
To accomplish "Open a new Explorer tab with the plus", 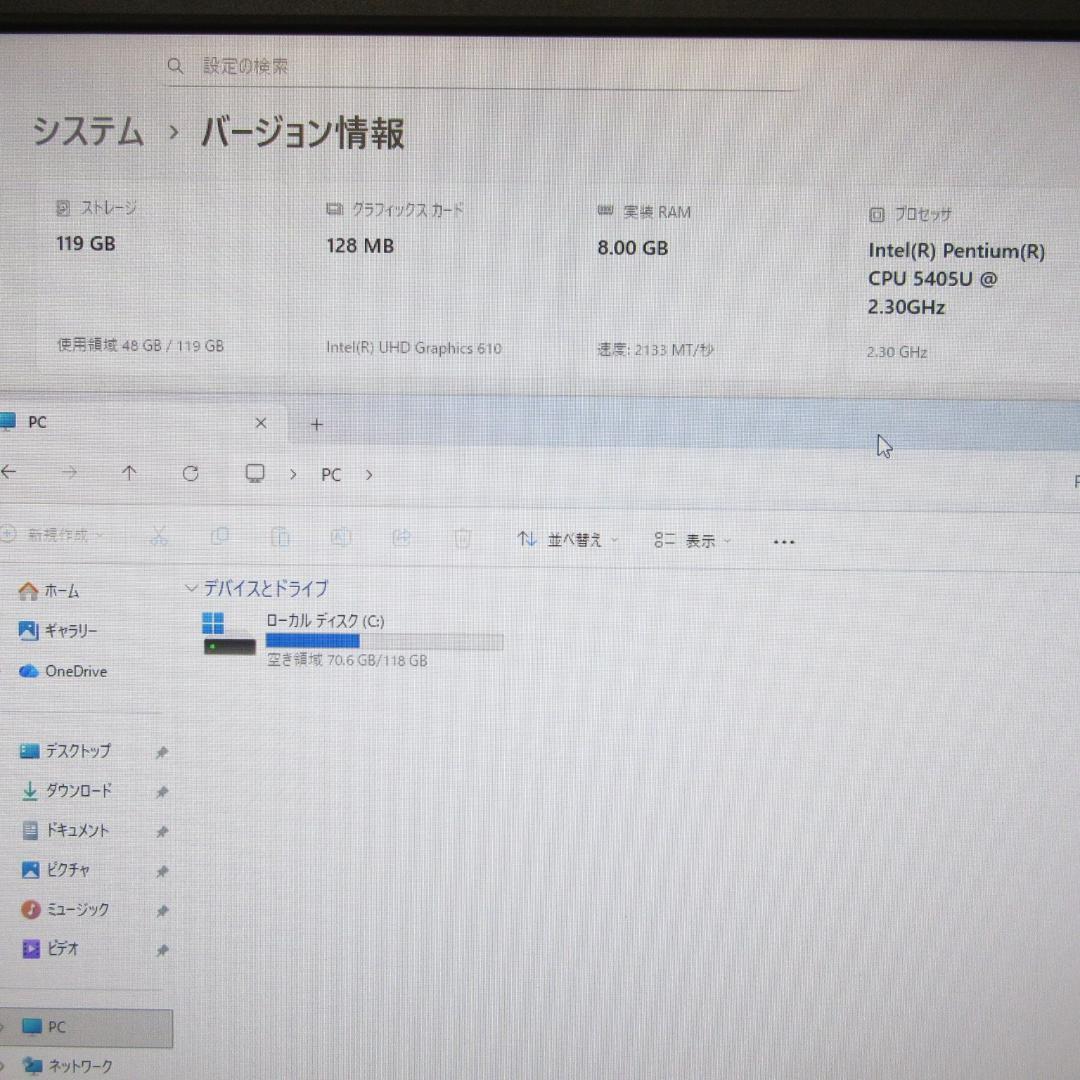I will pyautogui.click(x=315, y=424).
